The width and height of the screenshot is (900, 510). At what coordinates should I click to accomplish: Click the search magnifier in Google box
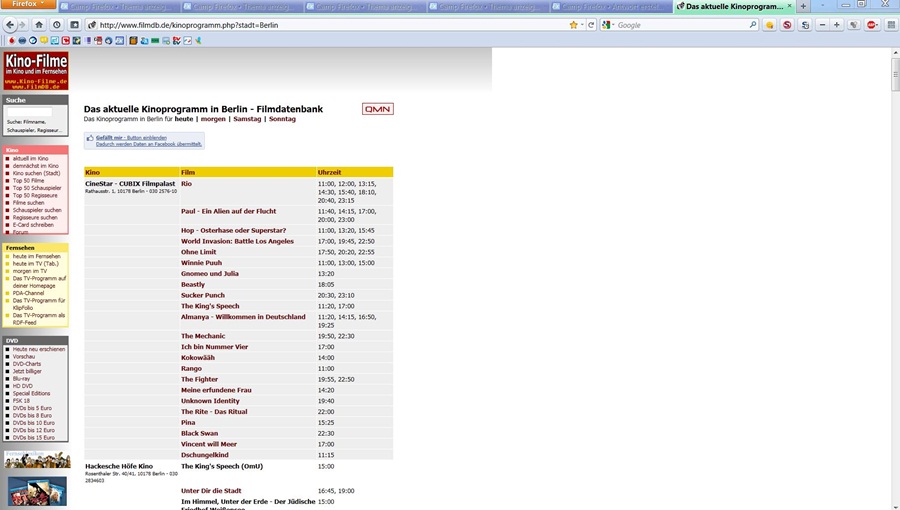752,25
